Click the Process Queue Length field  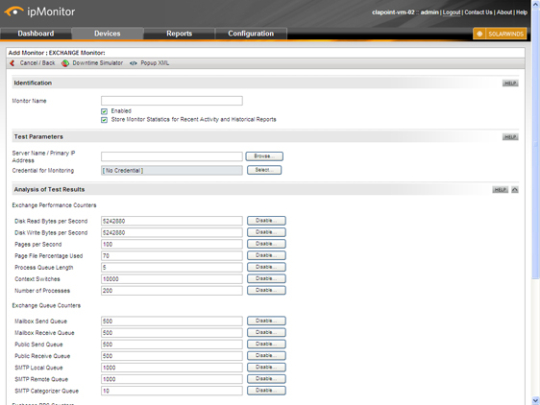[172, 268]
